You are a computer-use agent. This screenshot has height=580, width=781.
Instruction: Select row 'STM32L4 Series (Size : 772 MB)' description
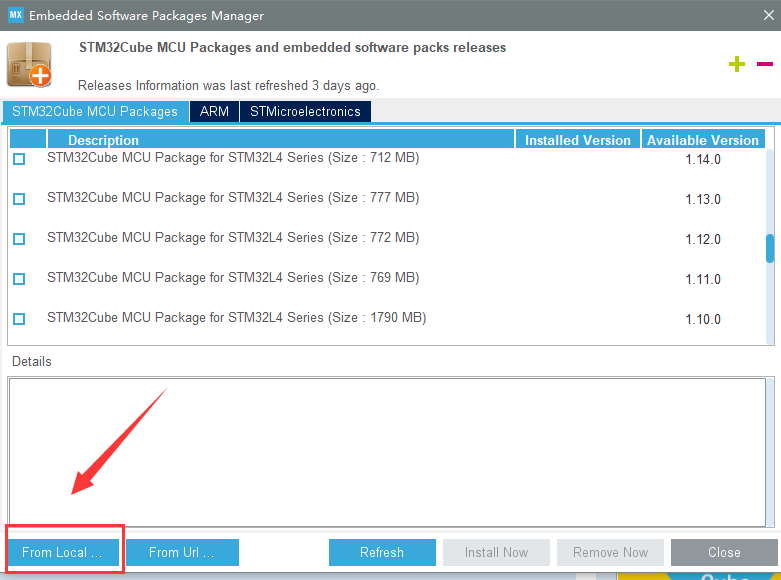(x=233, y=238)
